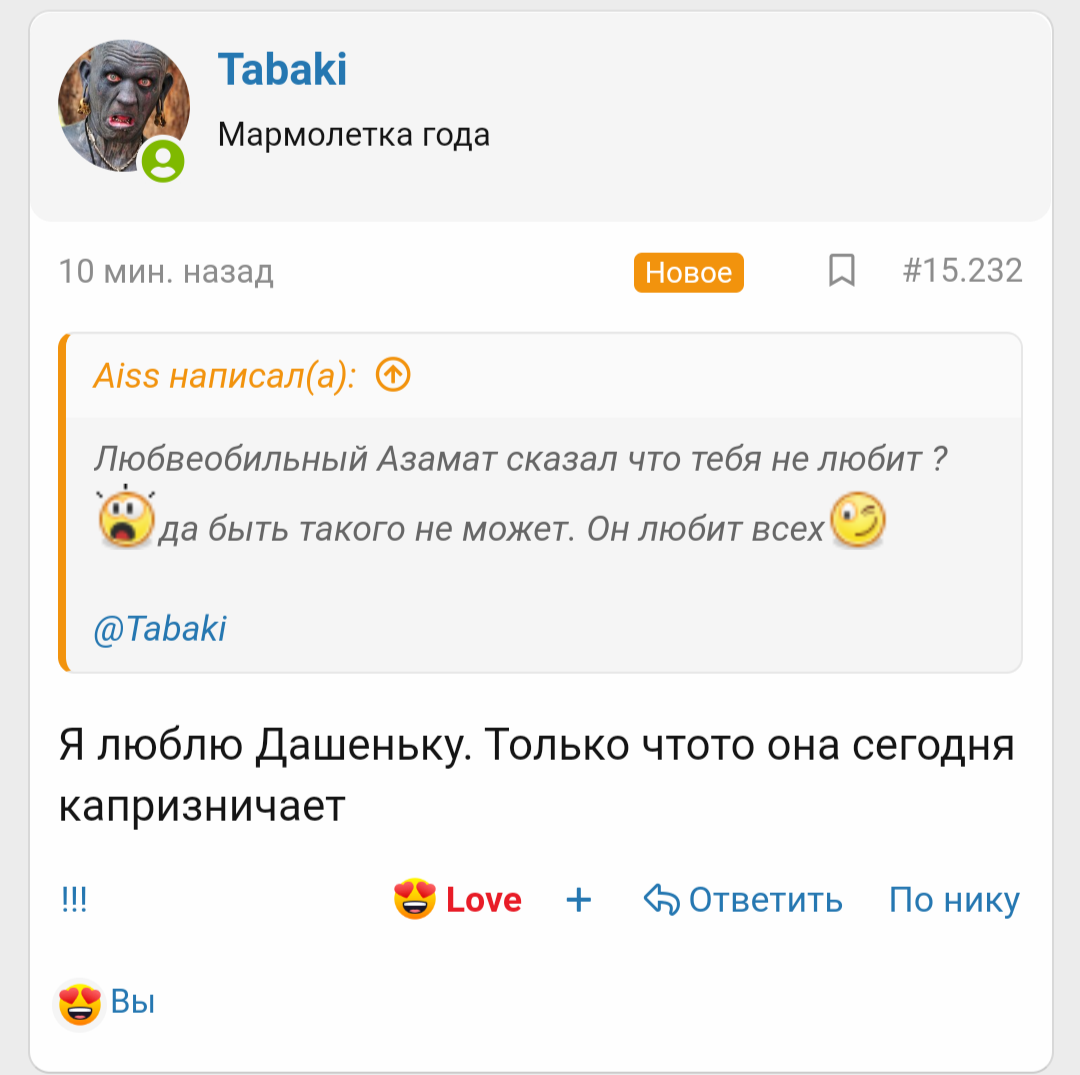Image resolution: width=1080 pixels, height=1075 pixels.
Task: Click the bookmark icon to save this post
Action: [x=843, y=271]
